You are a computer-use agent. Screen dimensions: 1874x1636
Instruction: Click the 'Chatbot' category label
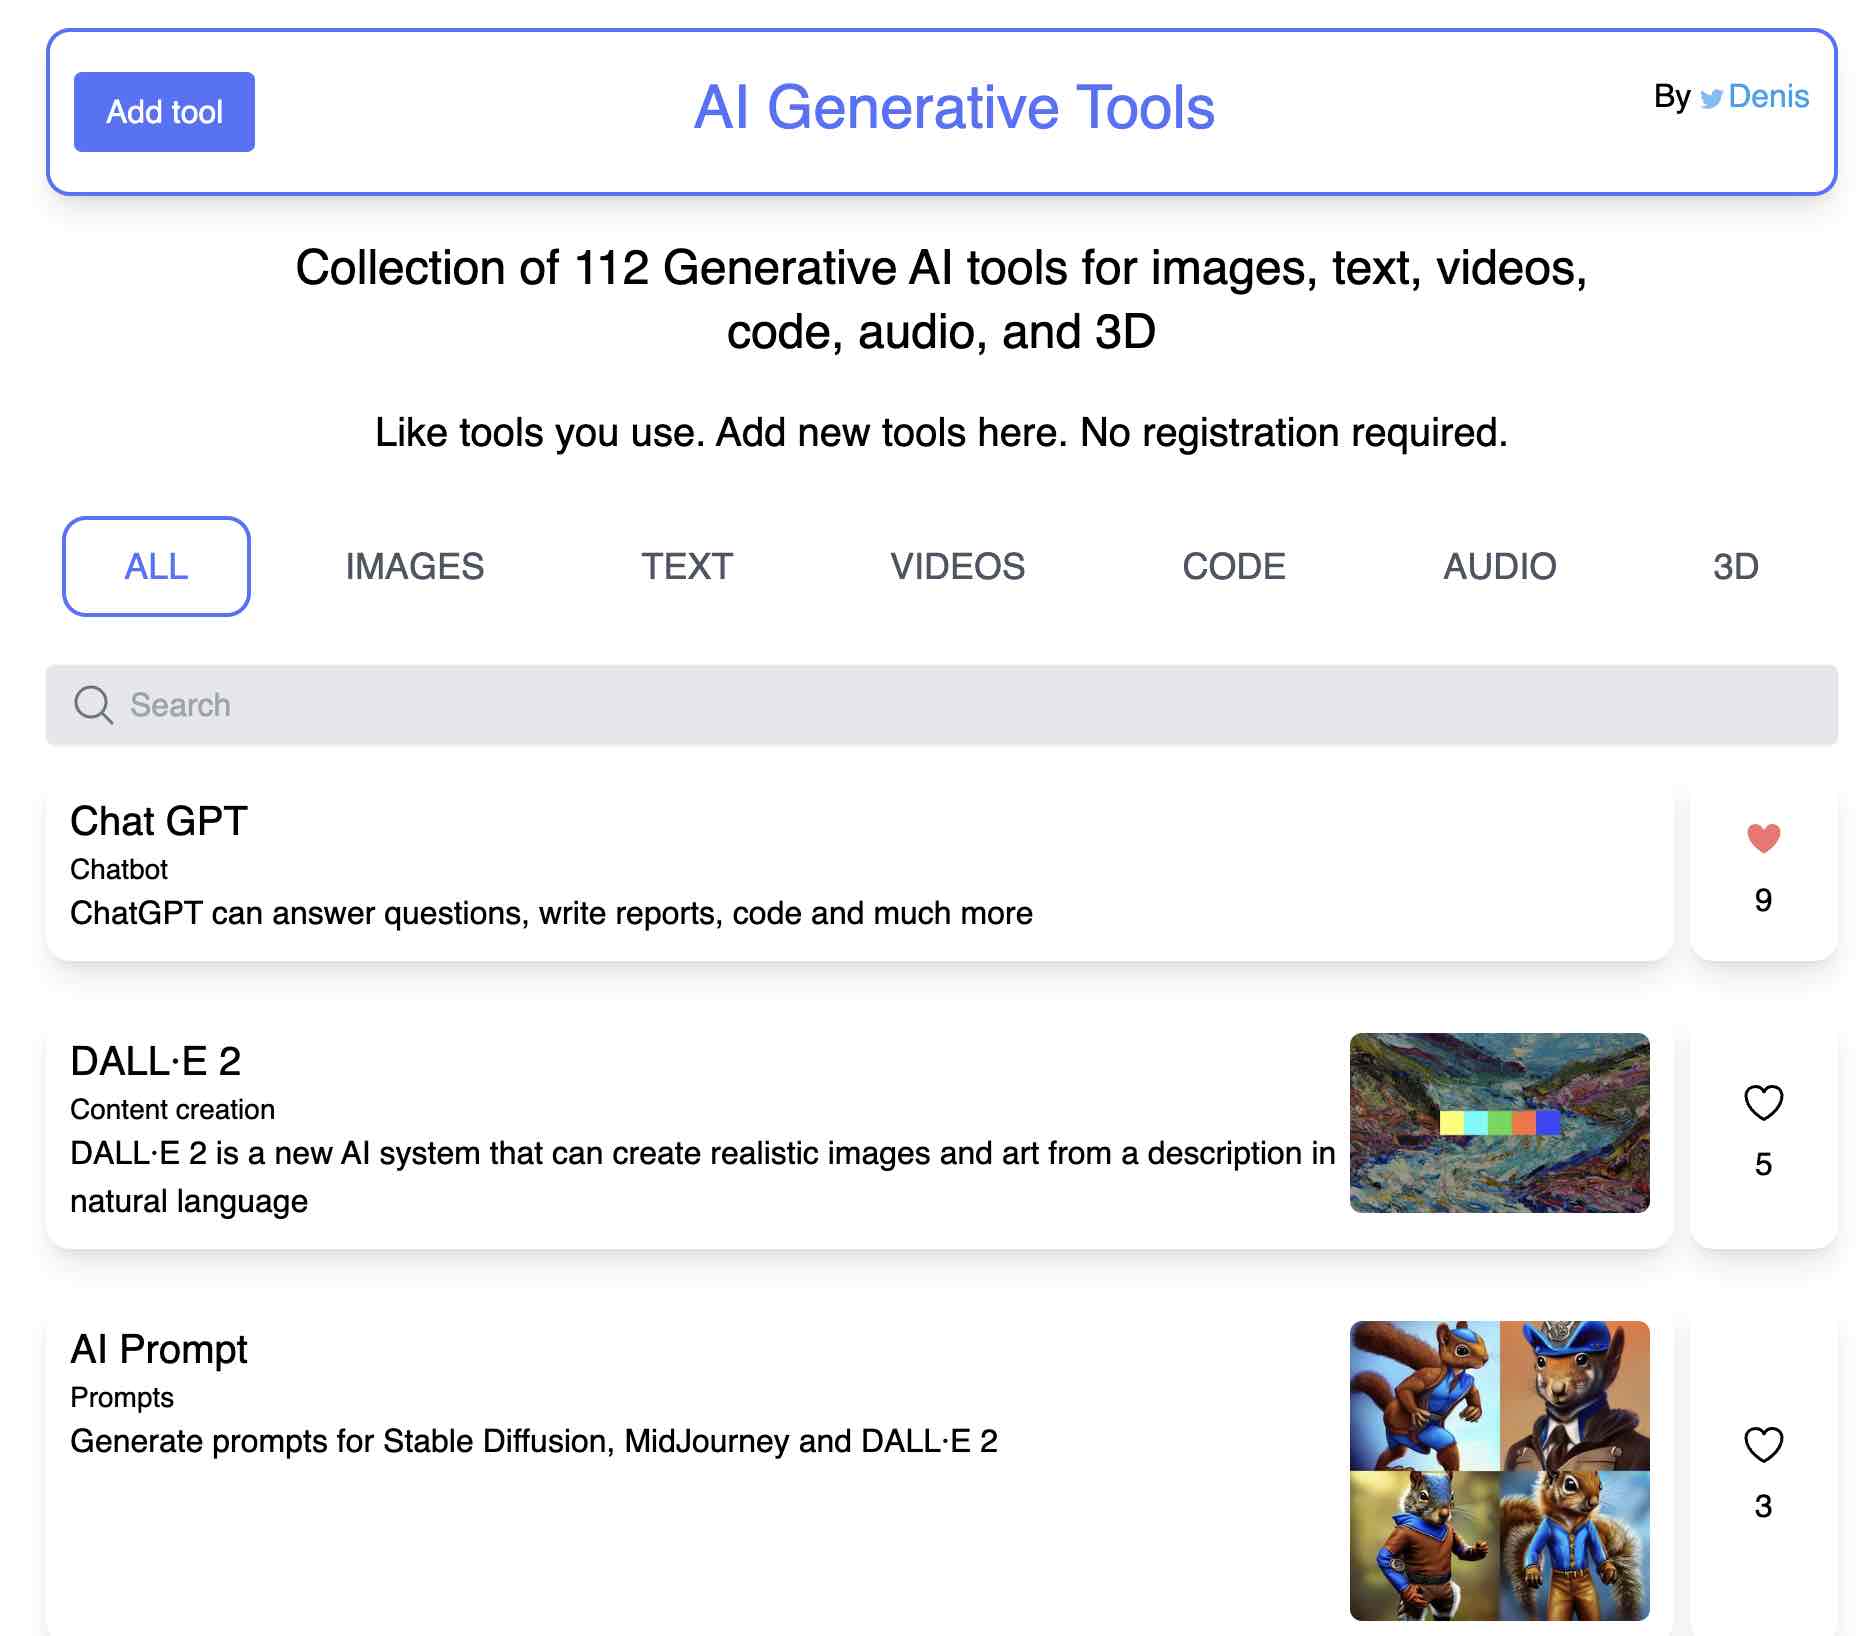point(119,869)
